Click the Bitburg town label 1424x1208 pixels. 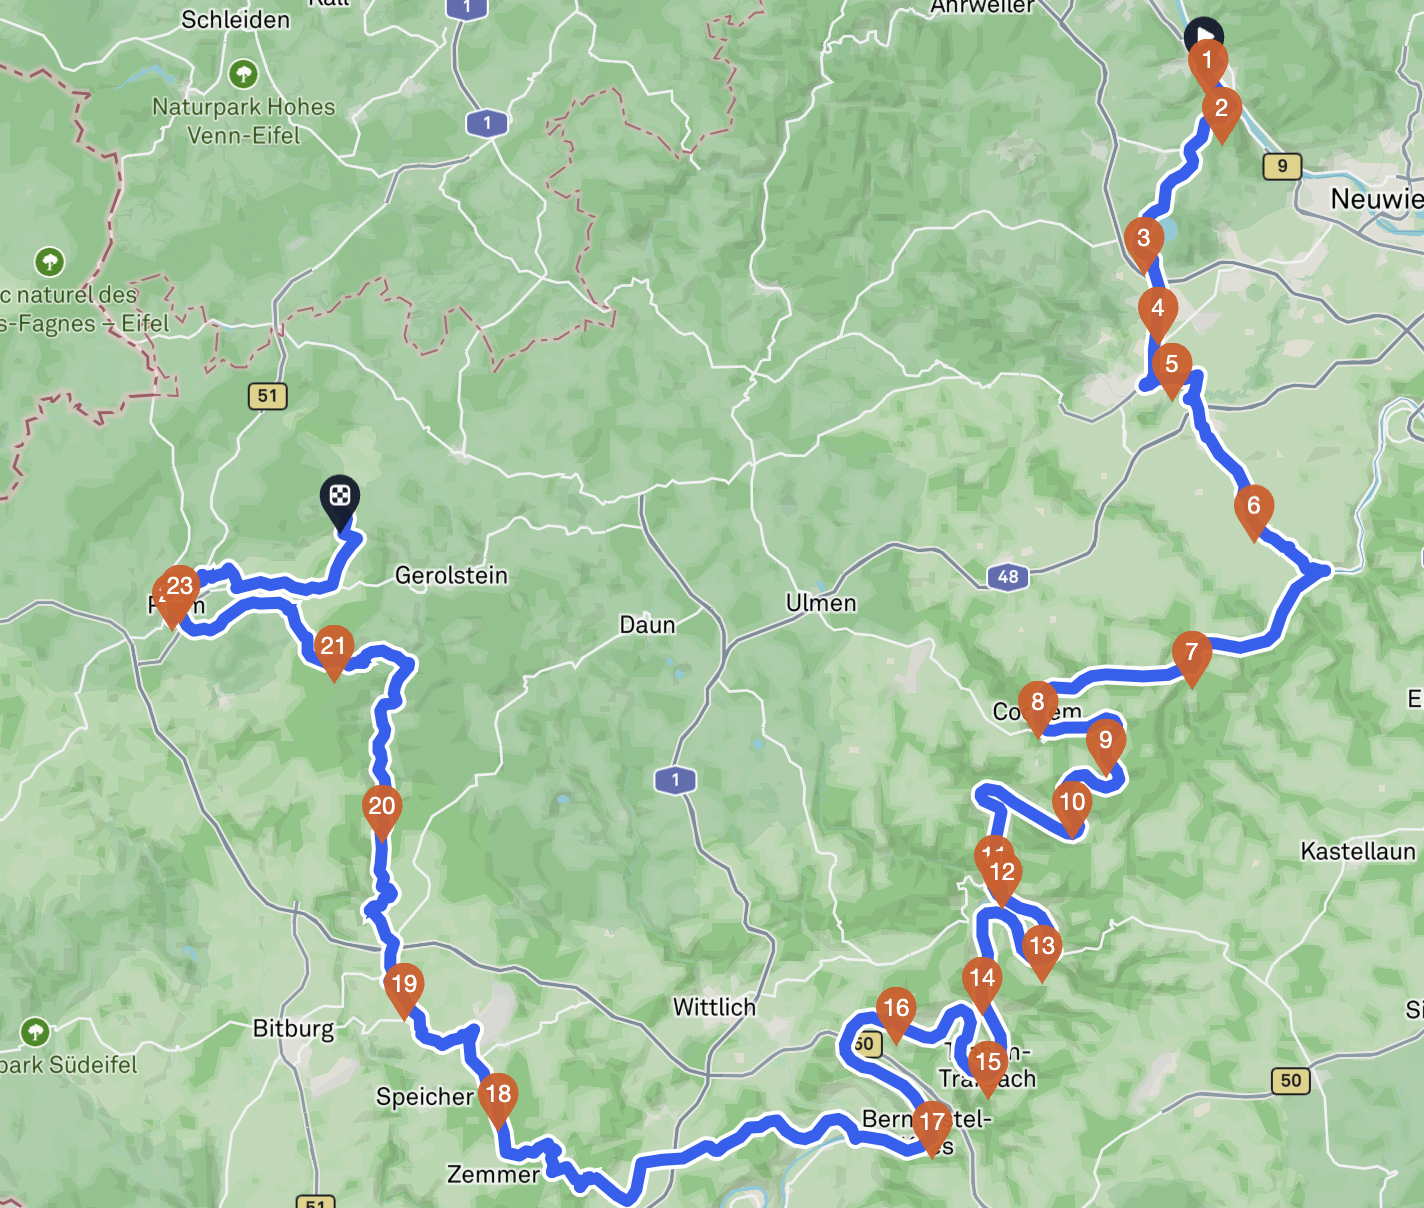[x=293, y=1028]
